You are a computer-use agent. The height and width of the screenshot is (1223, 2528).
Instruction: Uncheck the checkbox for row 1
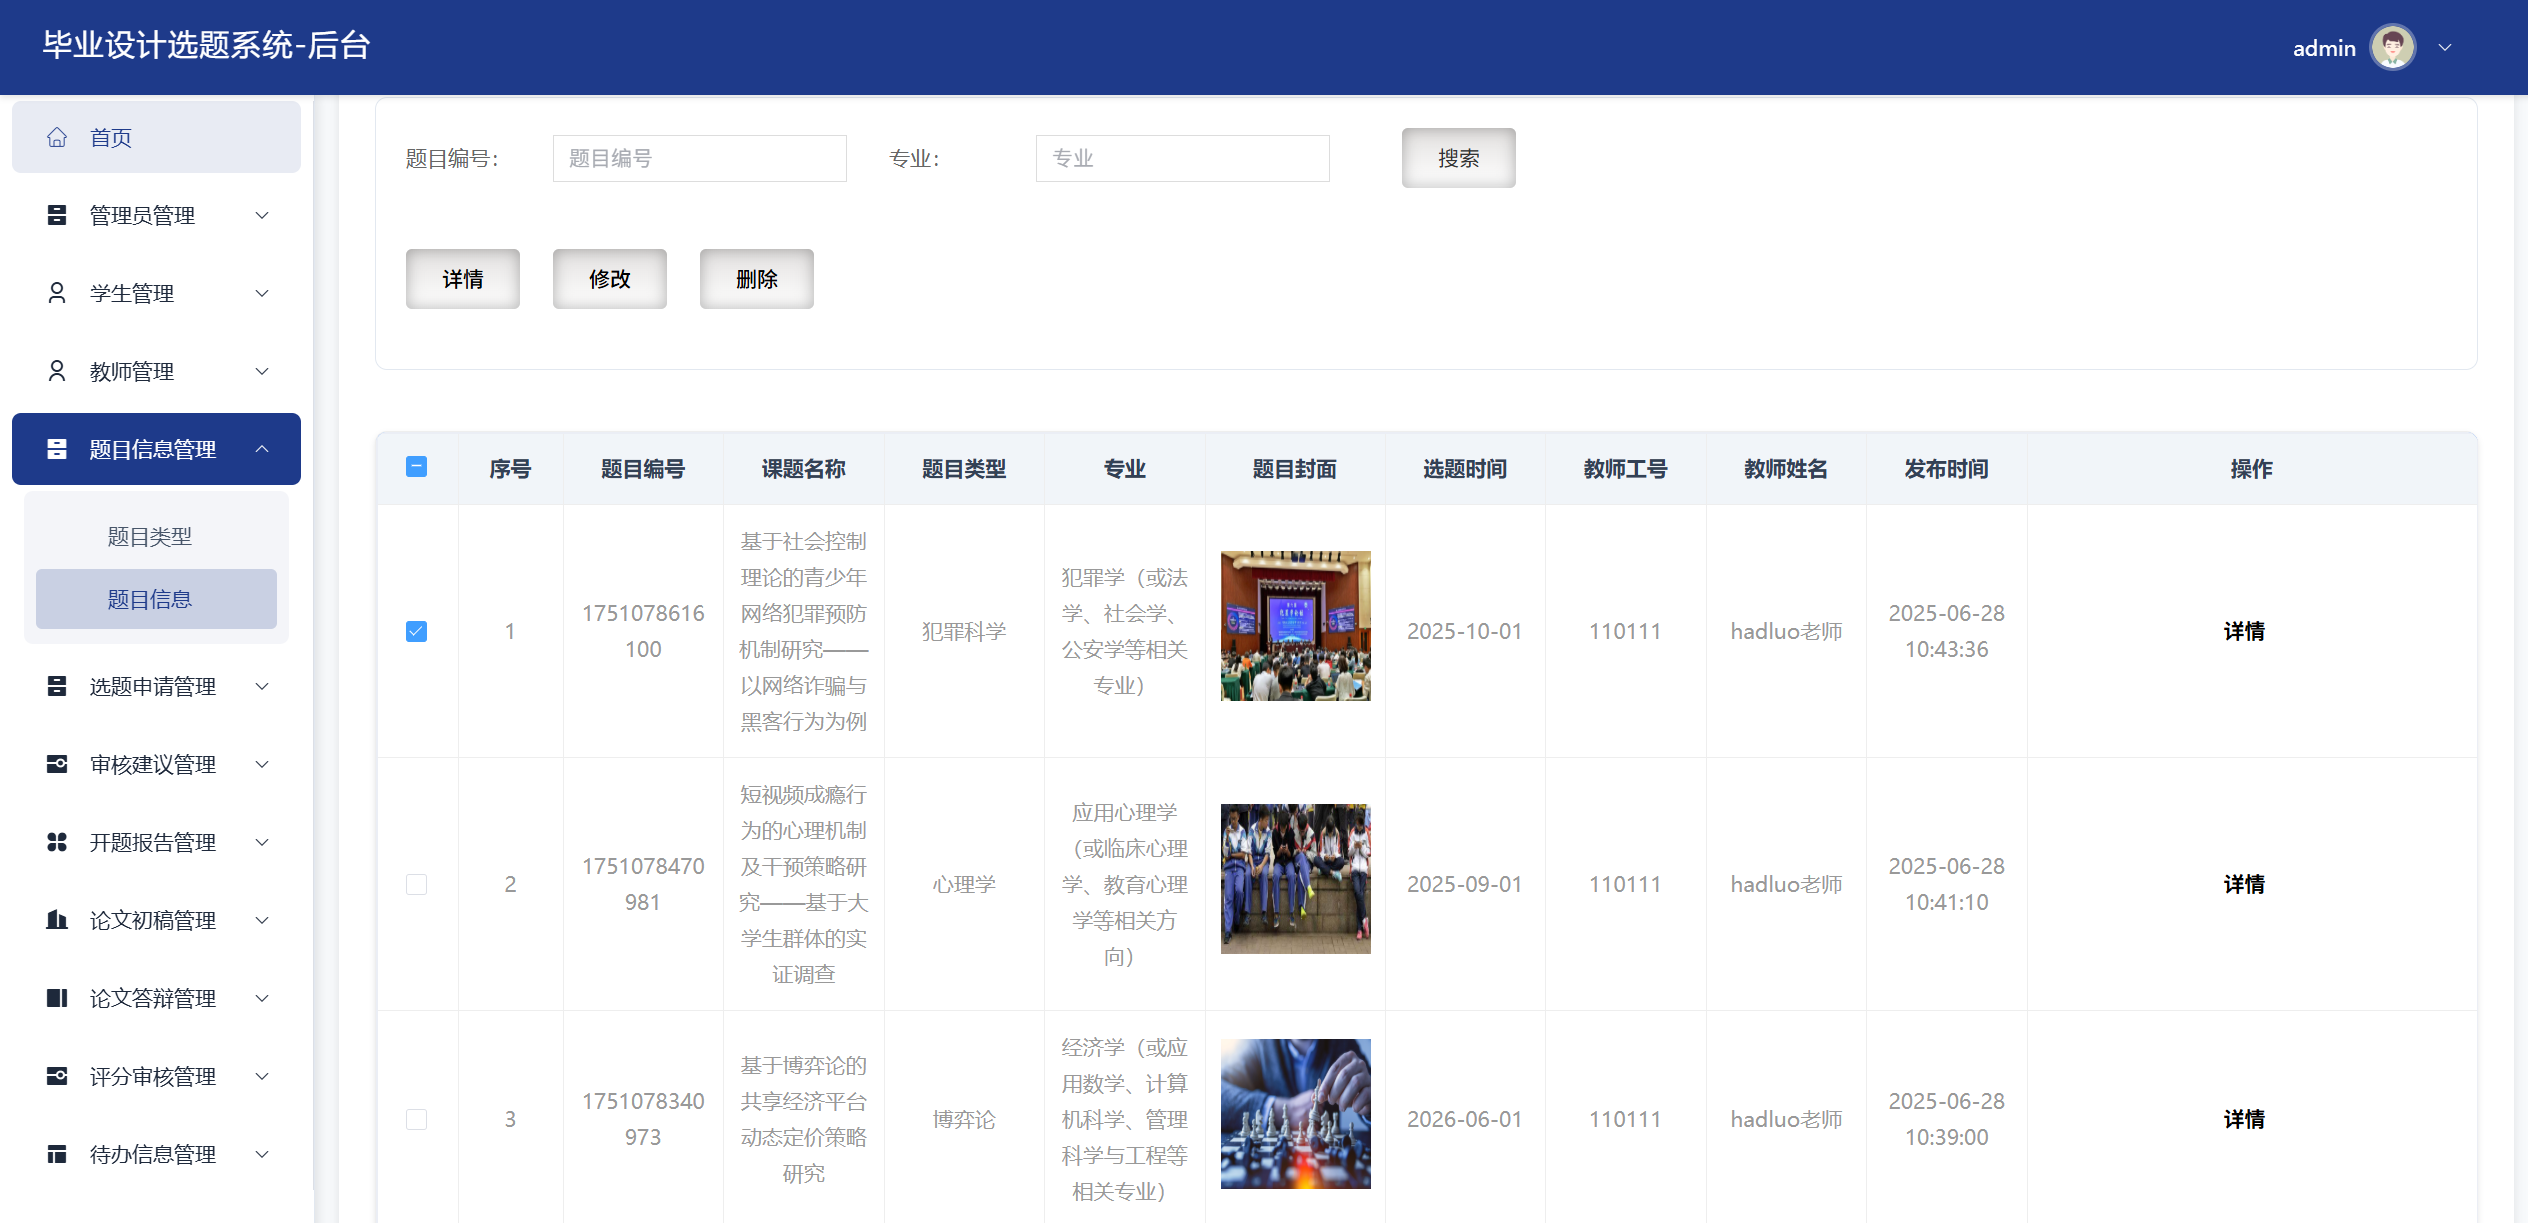coord(417,631)
